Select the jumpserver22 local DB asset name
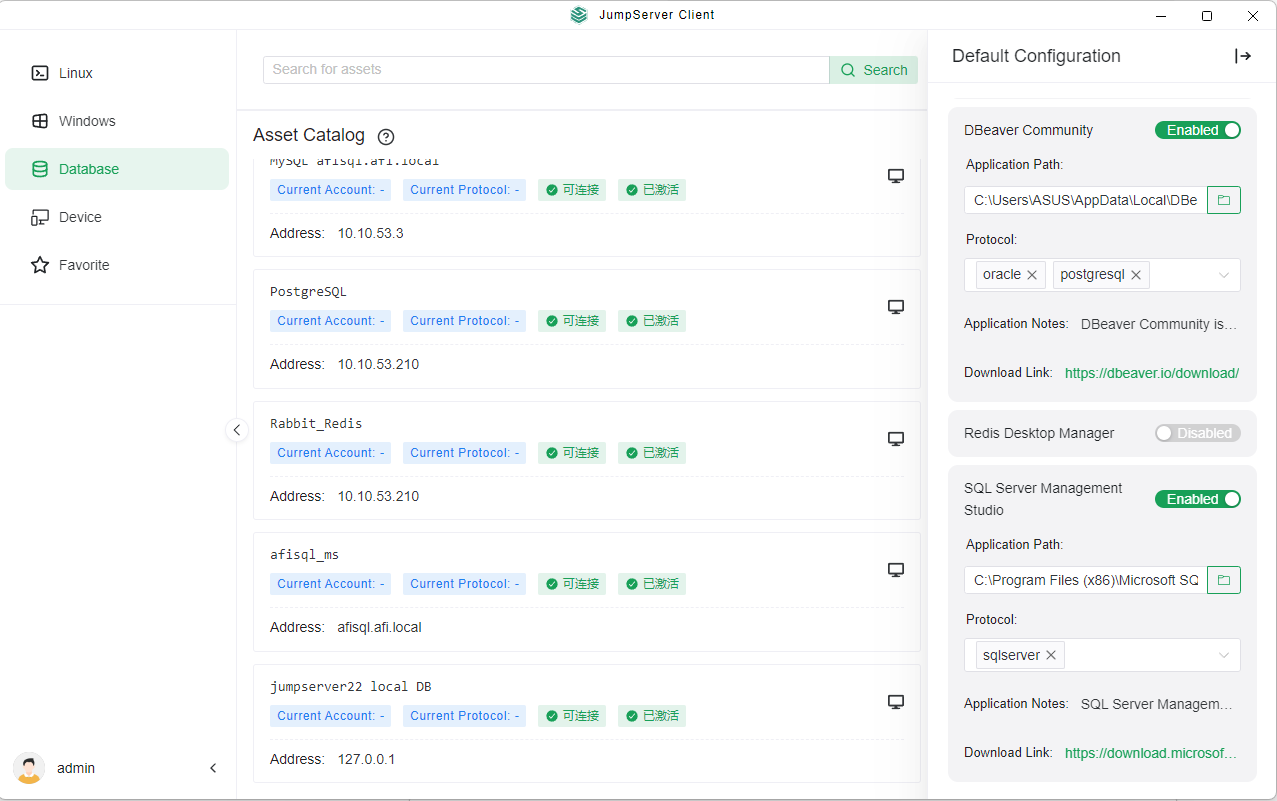The height and width of the screenshot is (801, 1277). (x=351, y=687)
